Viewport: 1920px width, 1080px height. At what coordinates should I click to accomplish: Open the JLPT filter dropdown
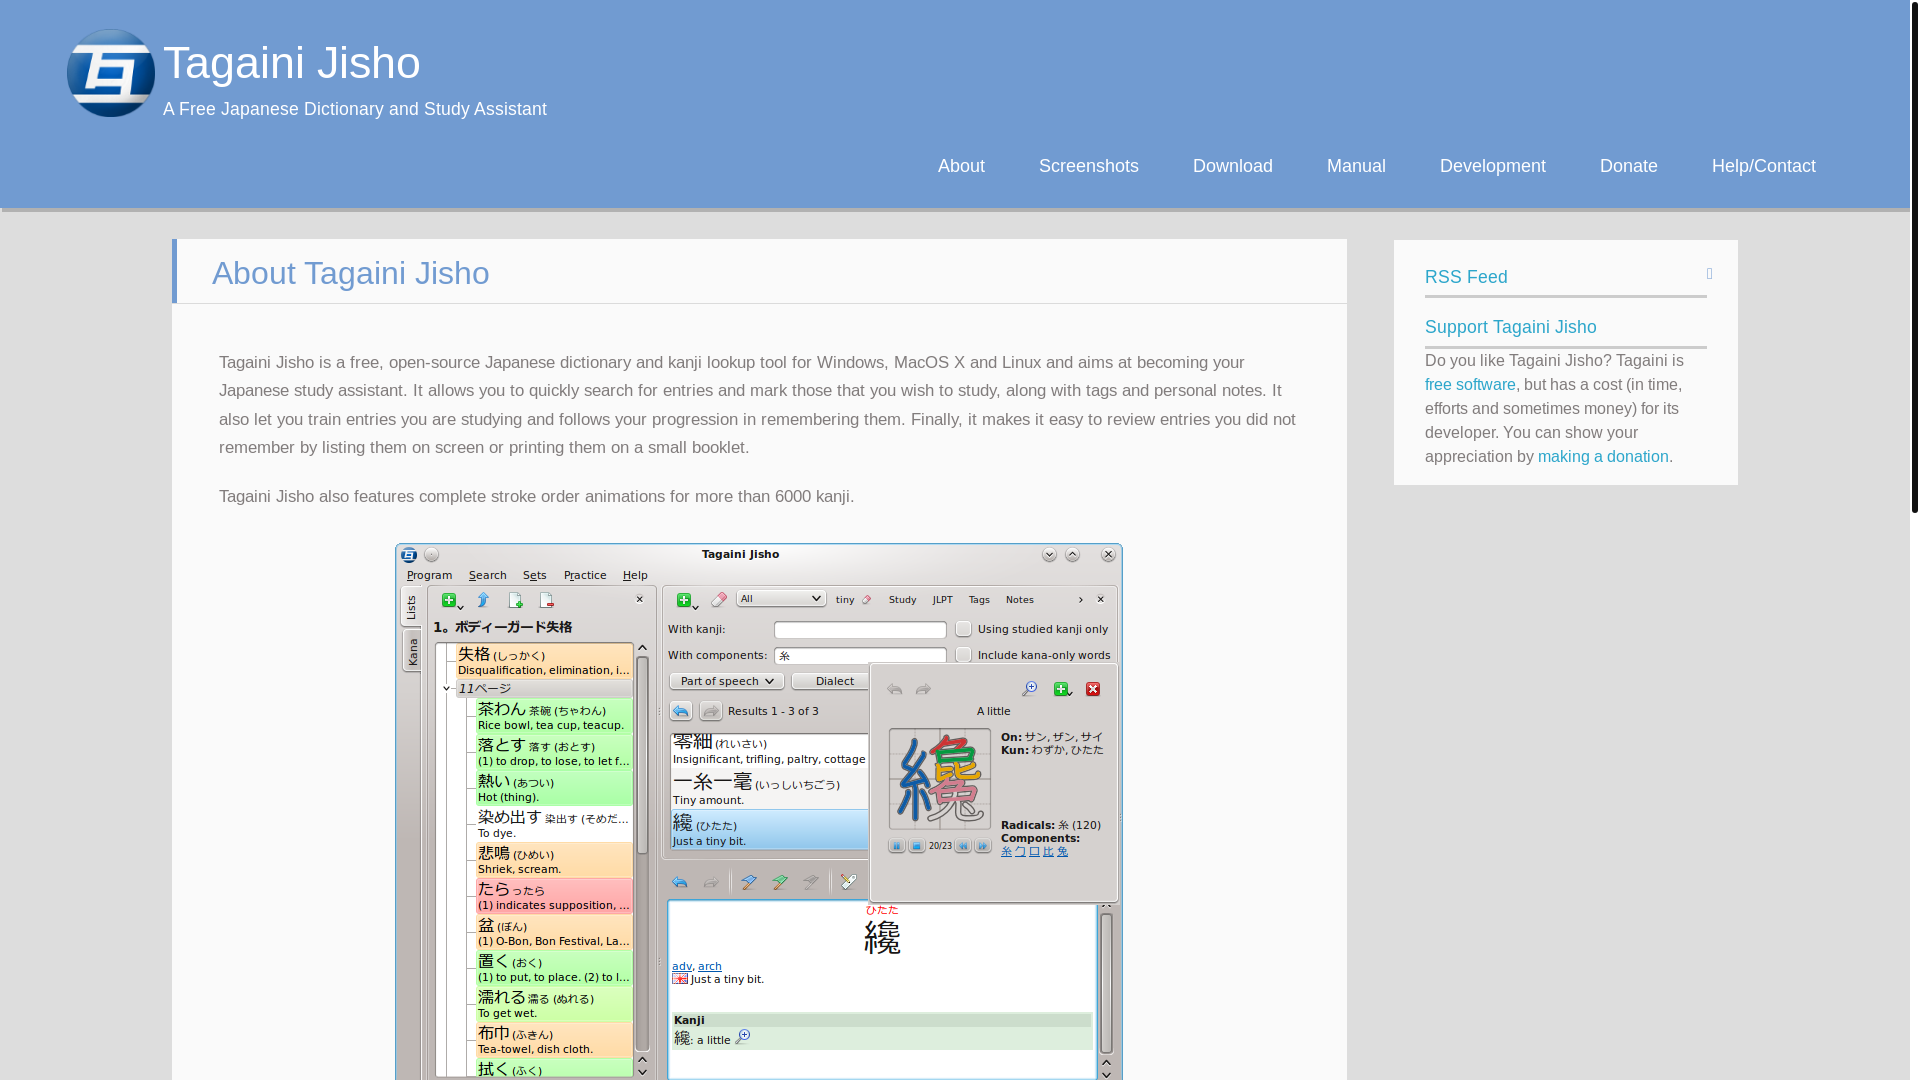coord(943,600)
